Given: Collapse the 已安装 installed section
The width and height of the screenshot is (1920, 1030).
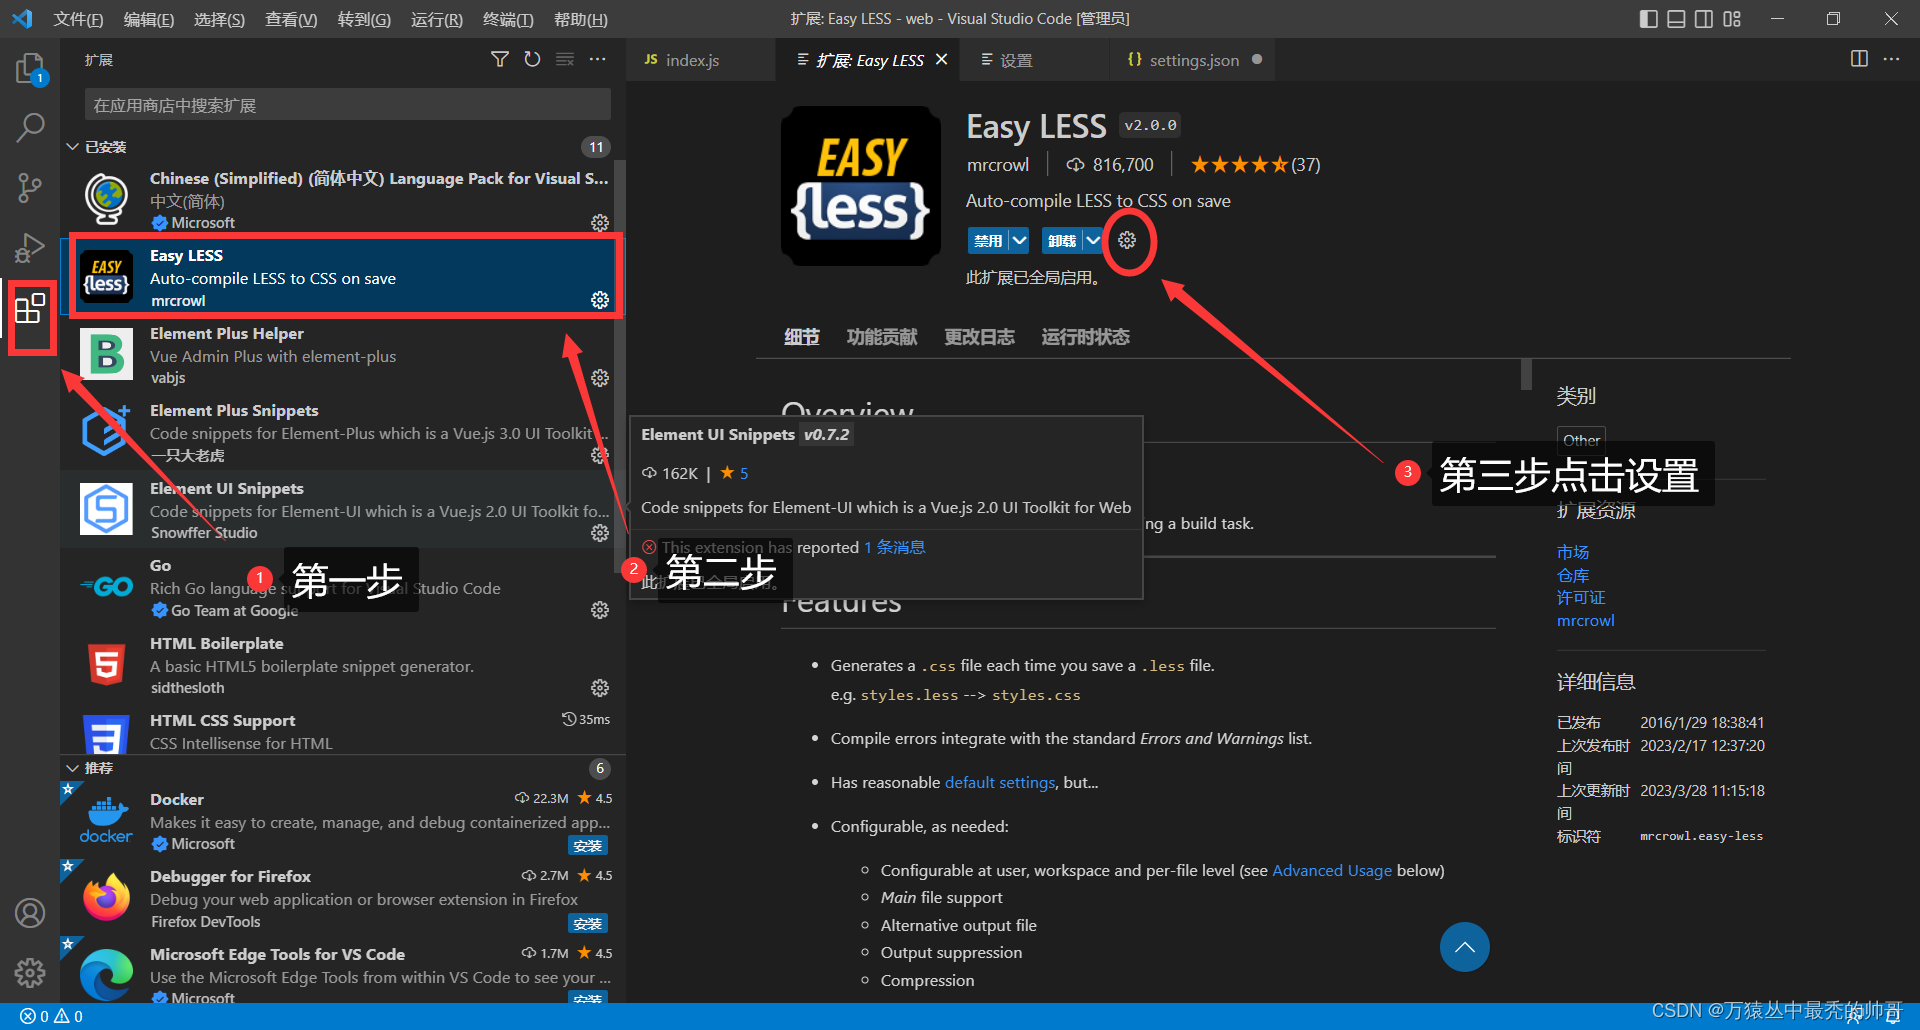Looking at the screenshot, I should pyautogui.click(x=72, y=147).
